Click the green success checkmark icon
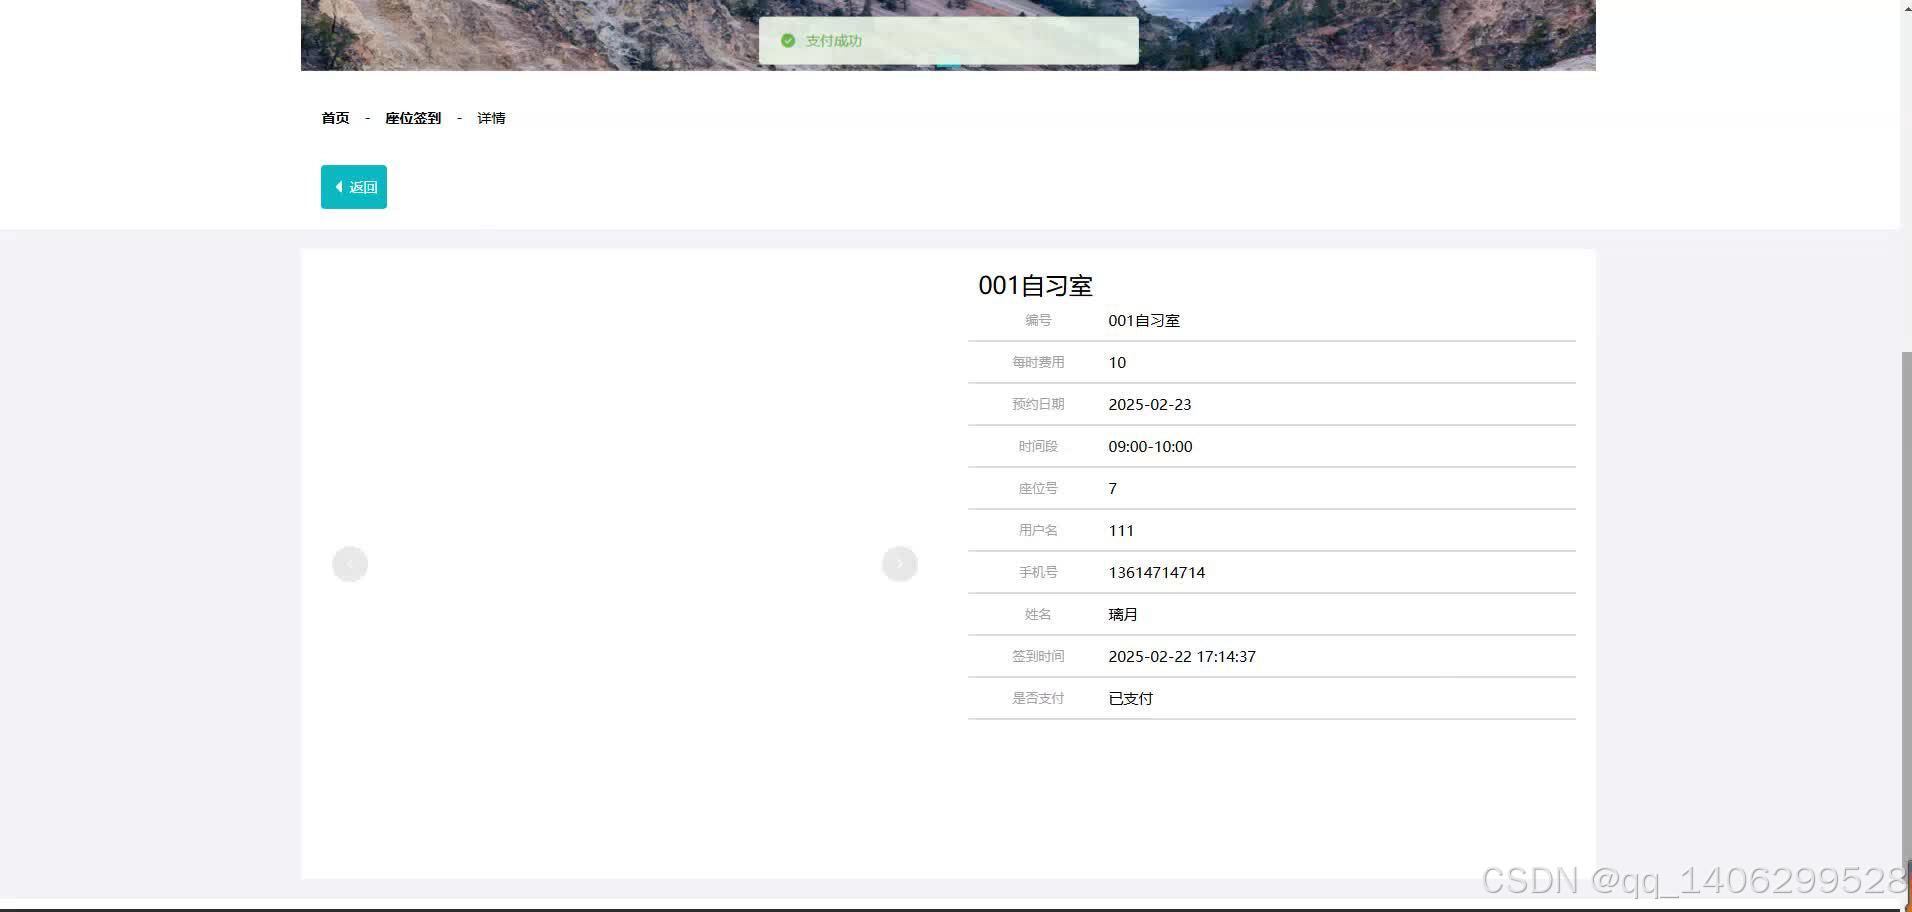The width and height of the screenshot is (1912, 912). point(788,41)
